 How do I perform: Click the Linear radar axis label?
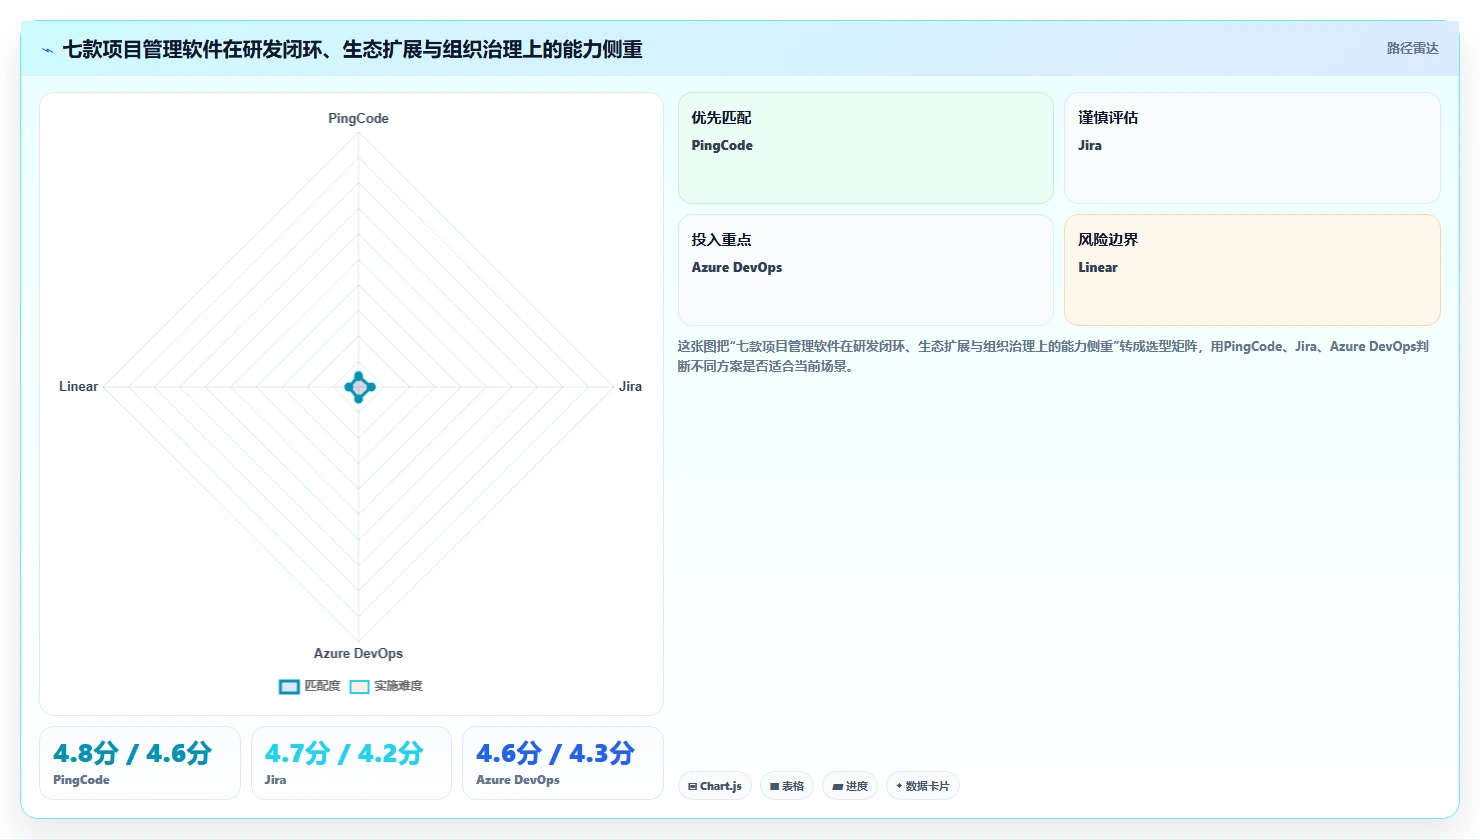[78, 386]
